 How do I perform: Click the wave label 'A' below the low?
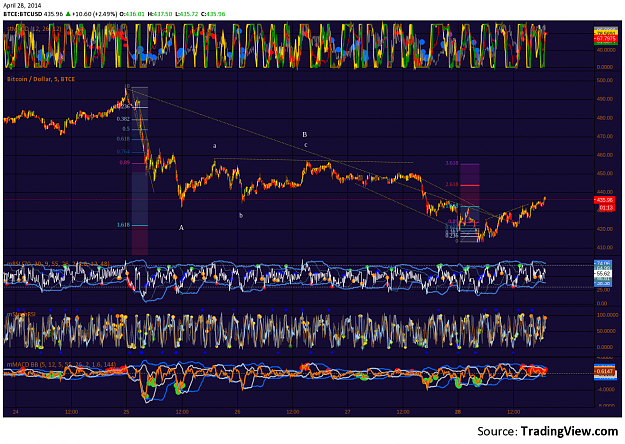(x=181, y=228)
